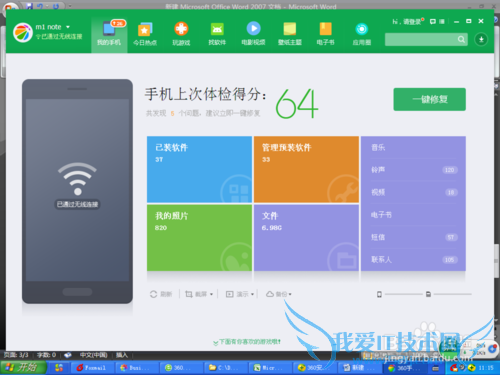Click the hi, 请登录 login link
Image resolution: width=500 pixels, height=375 pixels.
408,22
